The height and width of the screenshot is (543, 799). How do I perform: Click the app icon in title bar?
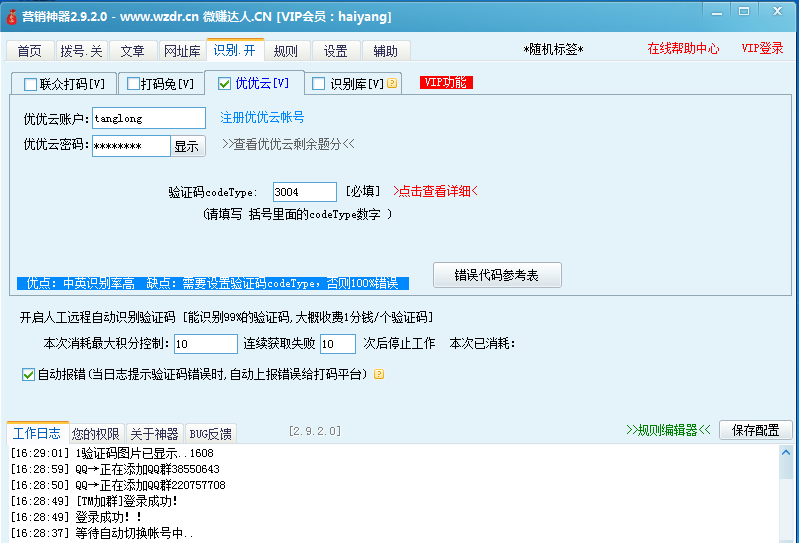[x=11, y=16]
